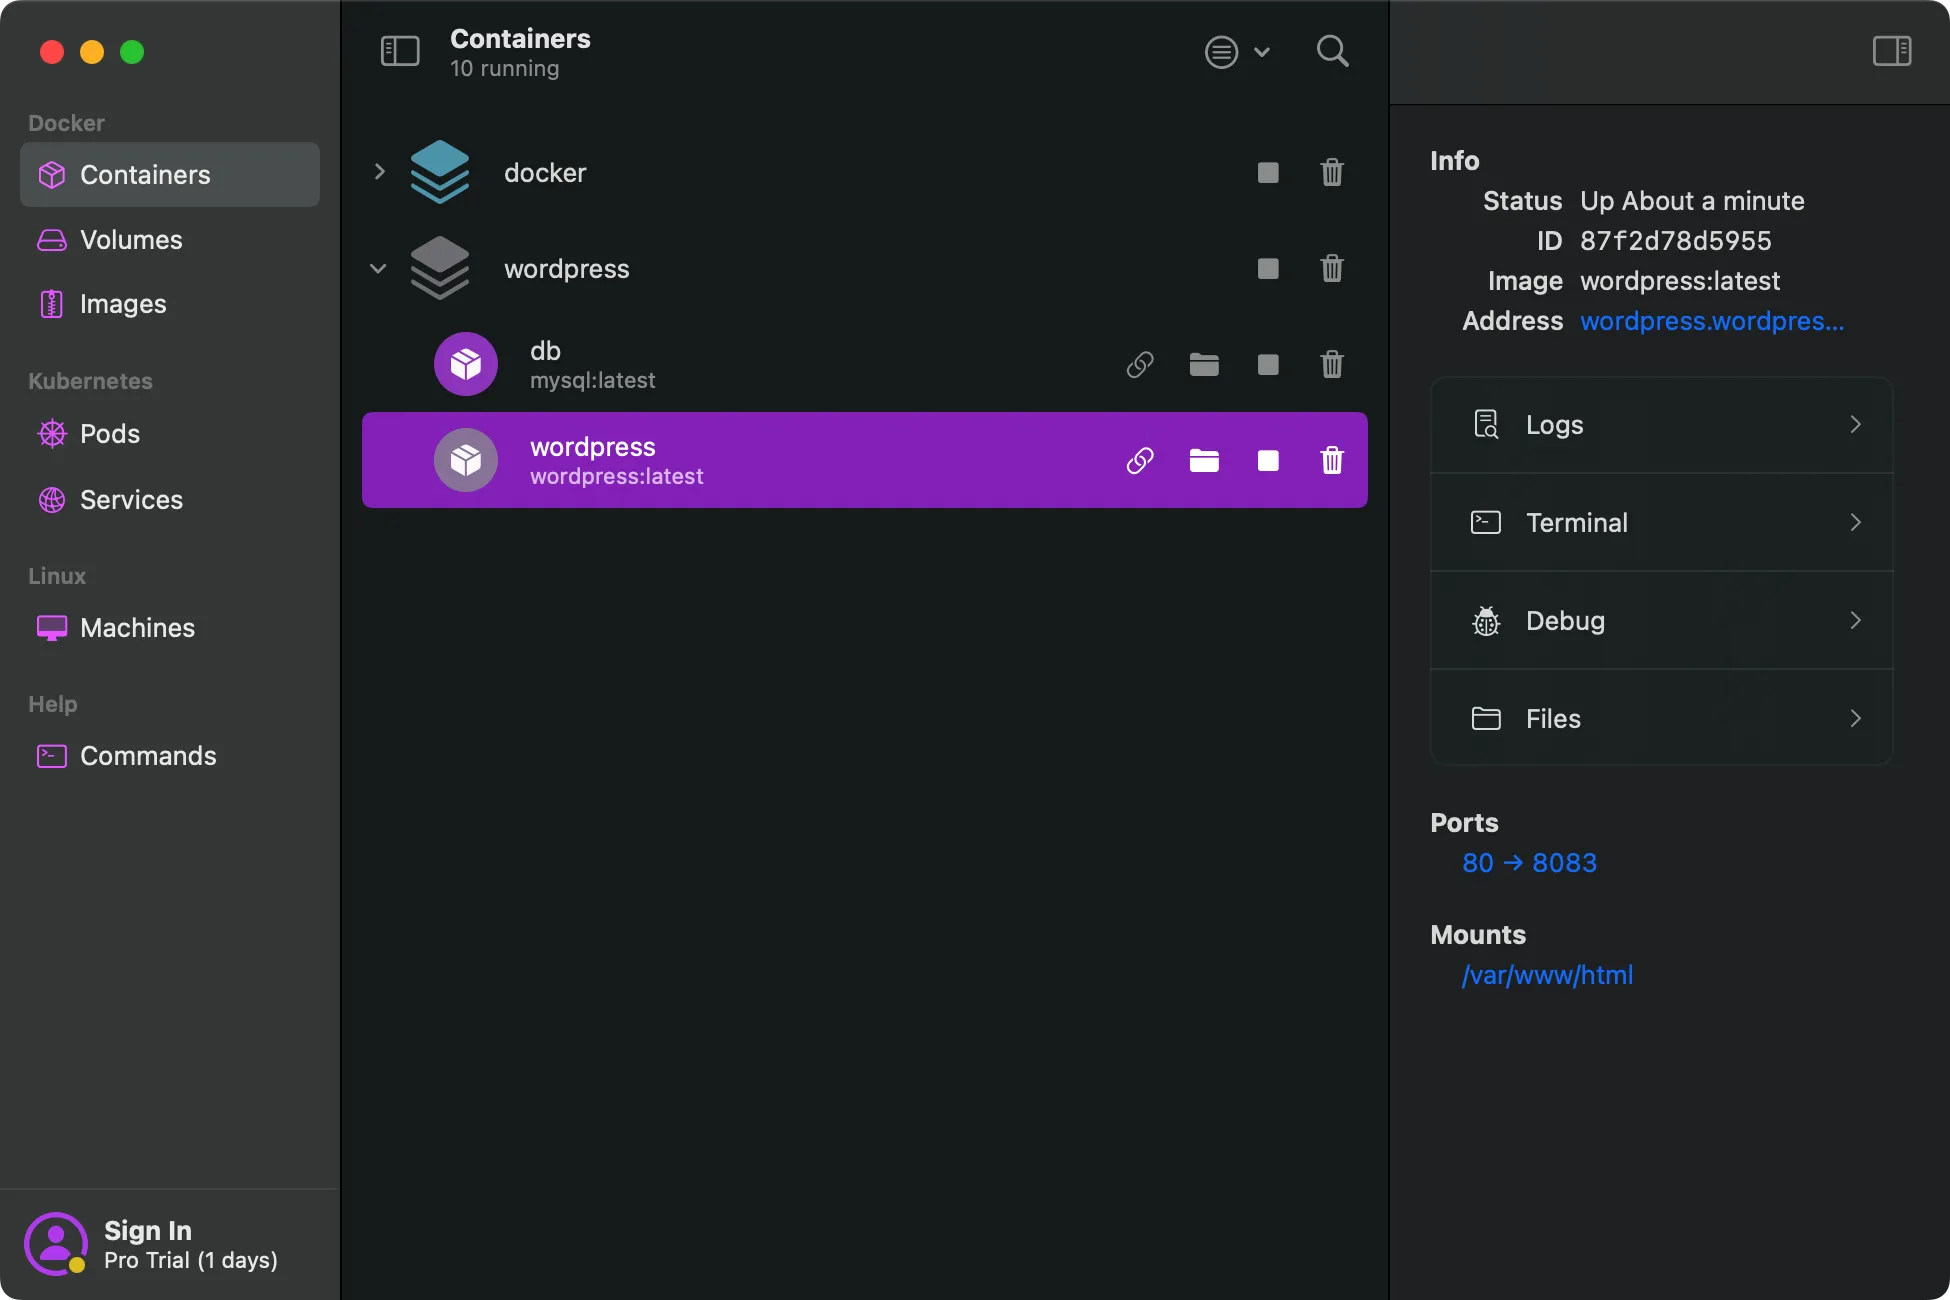Open port mapping 80 → 8083 link
The width and height of the screenshot is (1950, 1300).
pyautogui.click(x=1529, y=863)
